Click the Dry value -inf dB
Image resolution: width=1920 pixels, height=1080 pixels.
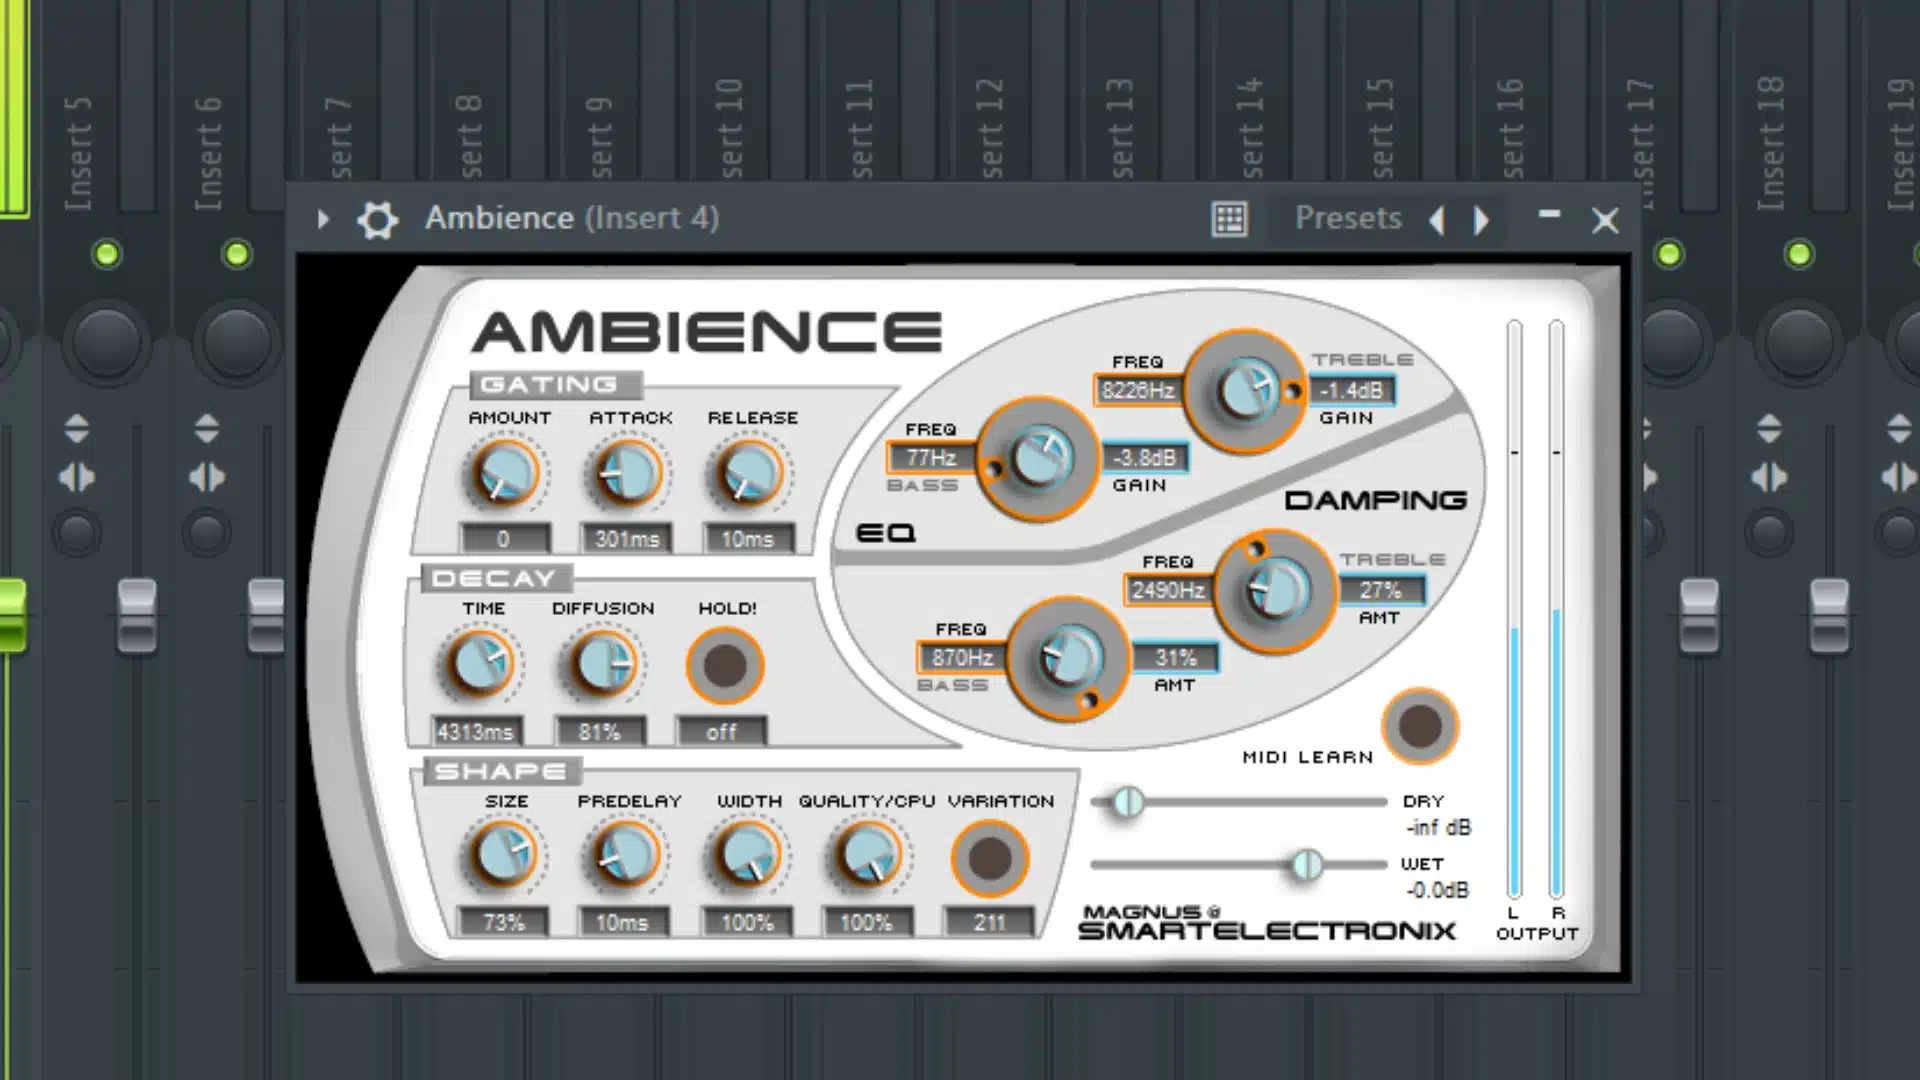tap(1438, 827)
